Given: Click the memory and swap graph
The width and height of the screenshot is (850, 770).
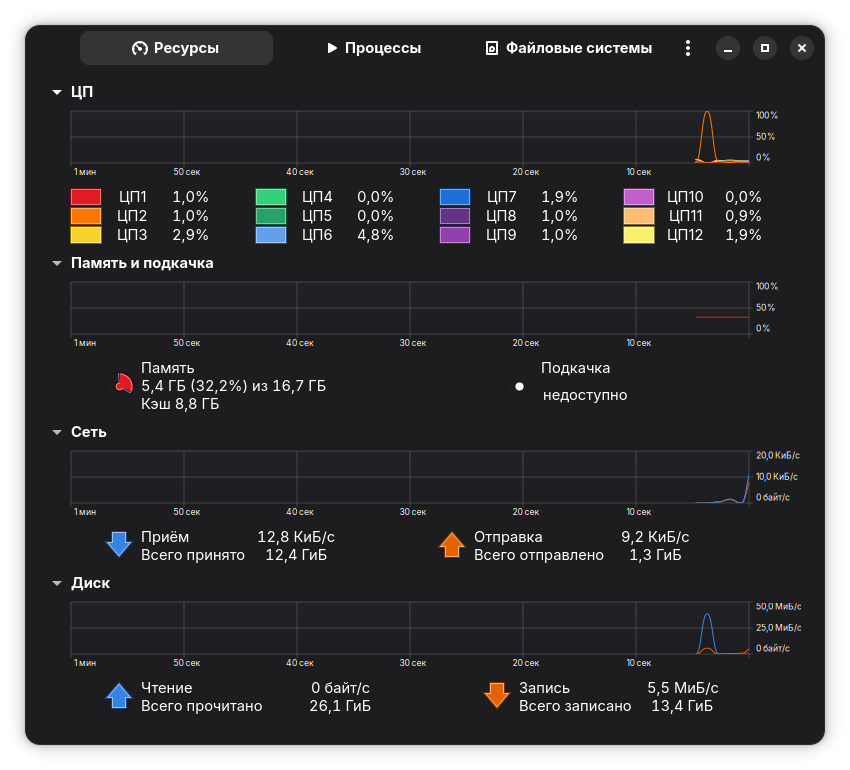Looking at the screenshot, I should [x=410, y=308].
